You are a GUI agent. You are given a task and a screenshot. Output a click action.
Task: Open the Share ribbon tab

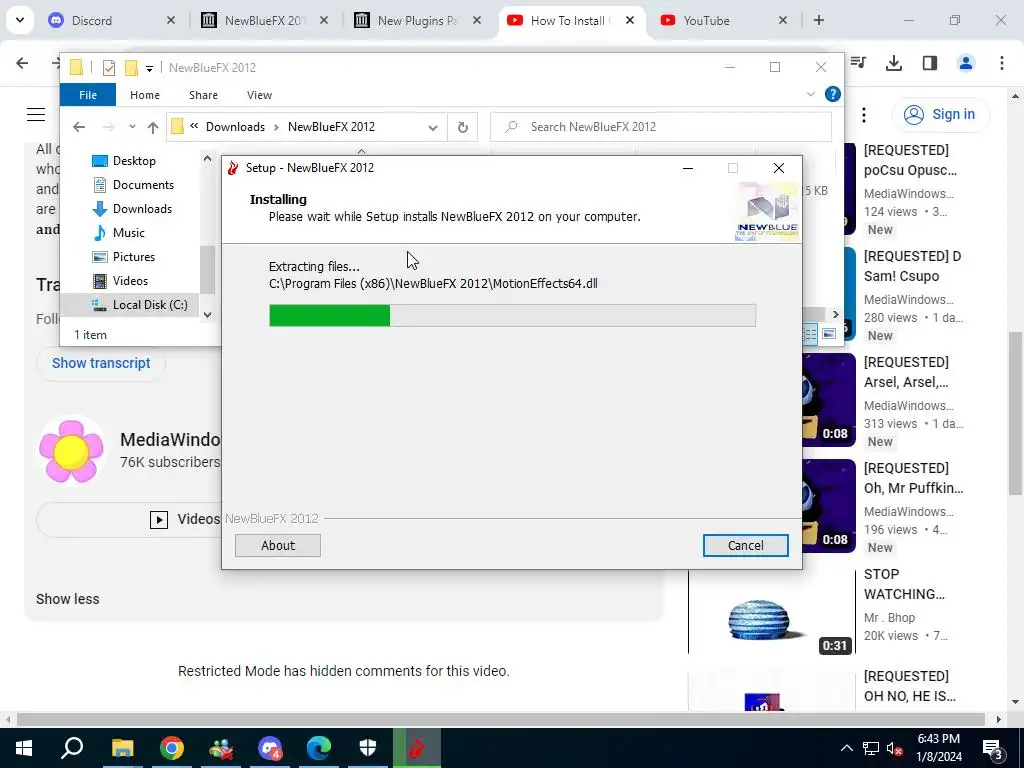click(203, 95)
